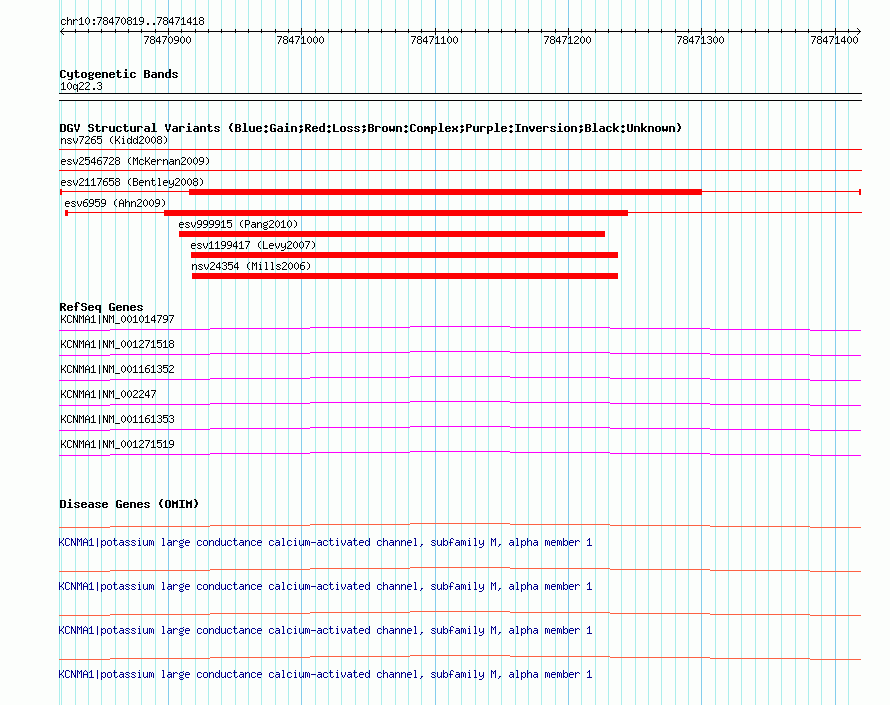This screenshot has height=705, width=890.
Task: Select the RefSeq Genes track title
Action: pyautogui.click(x=101, y=307)
